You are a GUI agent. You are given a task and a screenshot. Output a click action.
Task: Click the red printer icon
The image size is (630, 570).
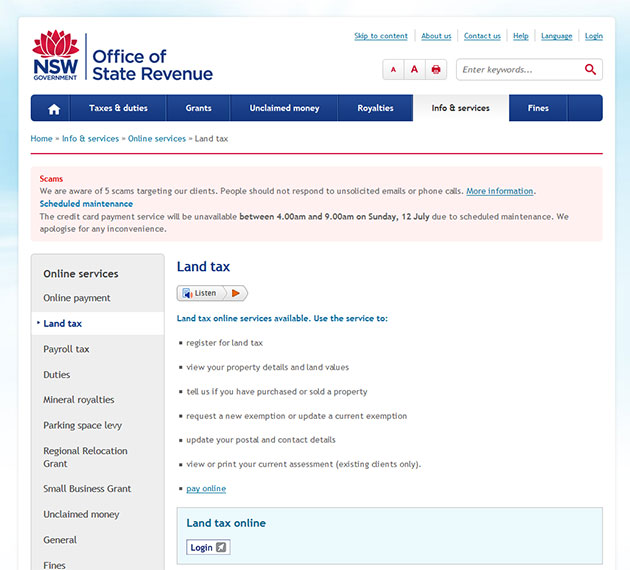click(x=436, y=70)
